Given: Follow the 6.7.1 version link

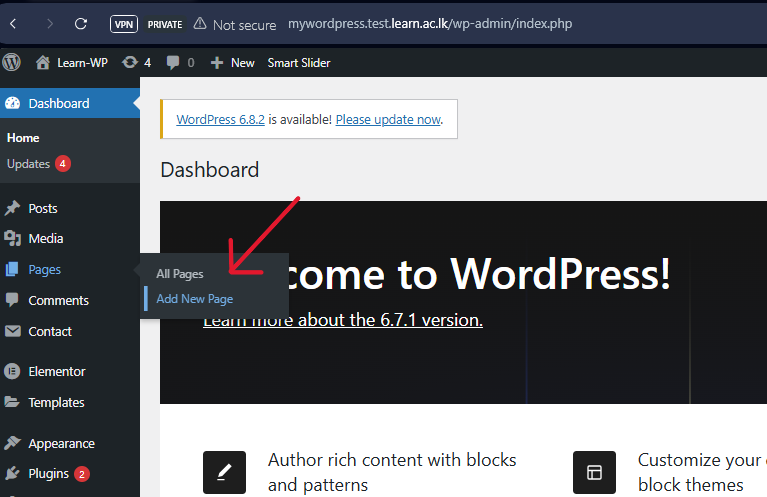Looking at the screenshot, I should coord(343,320).
